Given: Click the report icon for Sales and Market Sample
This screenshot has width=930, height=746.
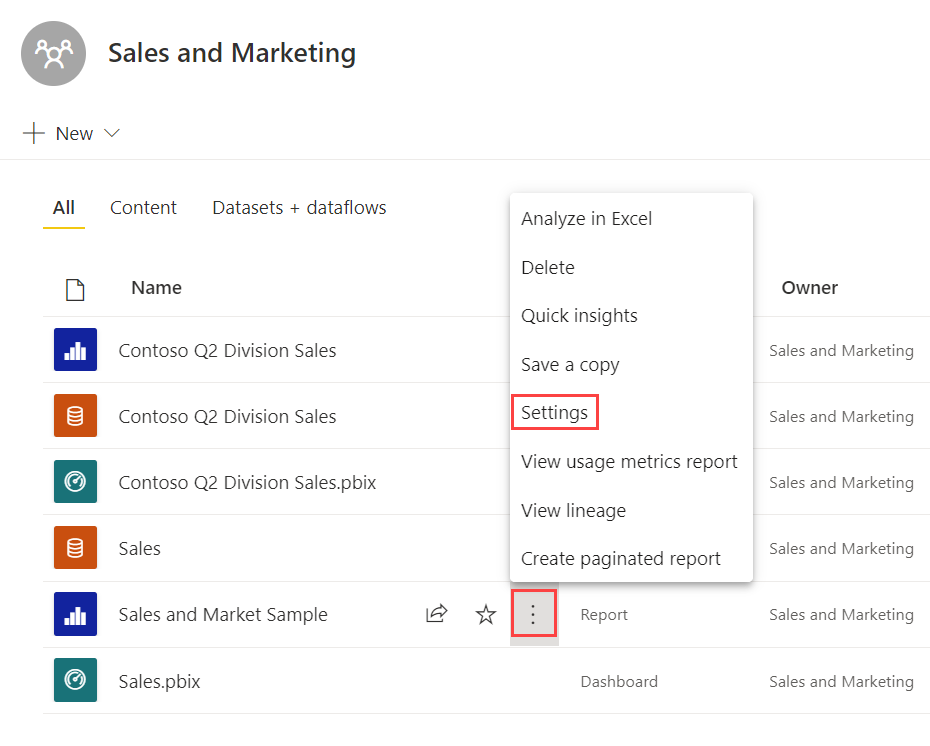Looking at the screenshot, I should point(75,614).
